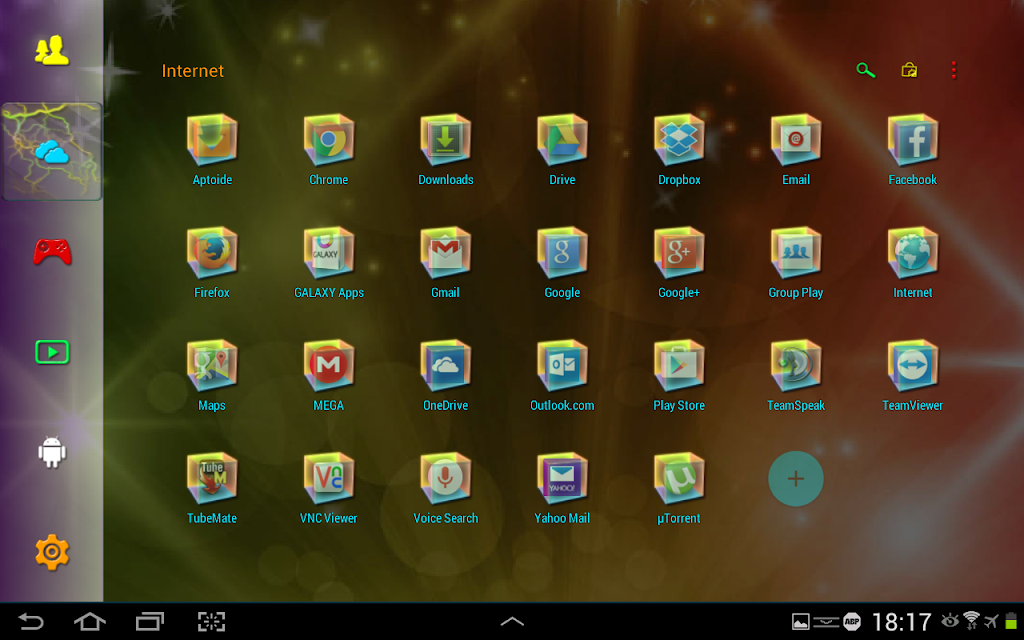Tap the battery status icon
The width and height of the screenshot is (1024, 640).
coord(1011,620)
